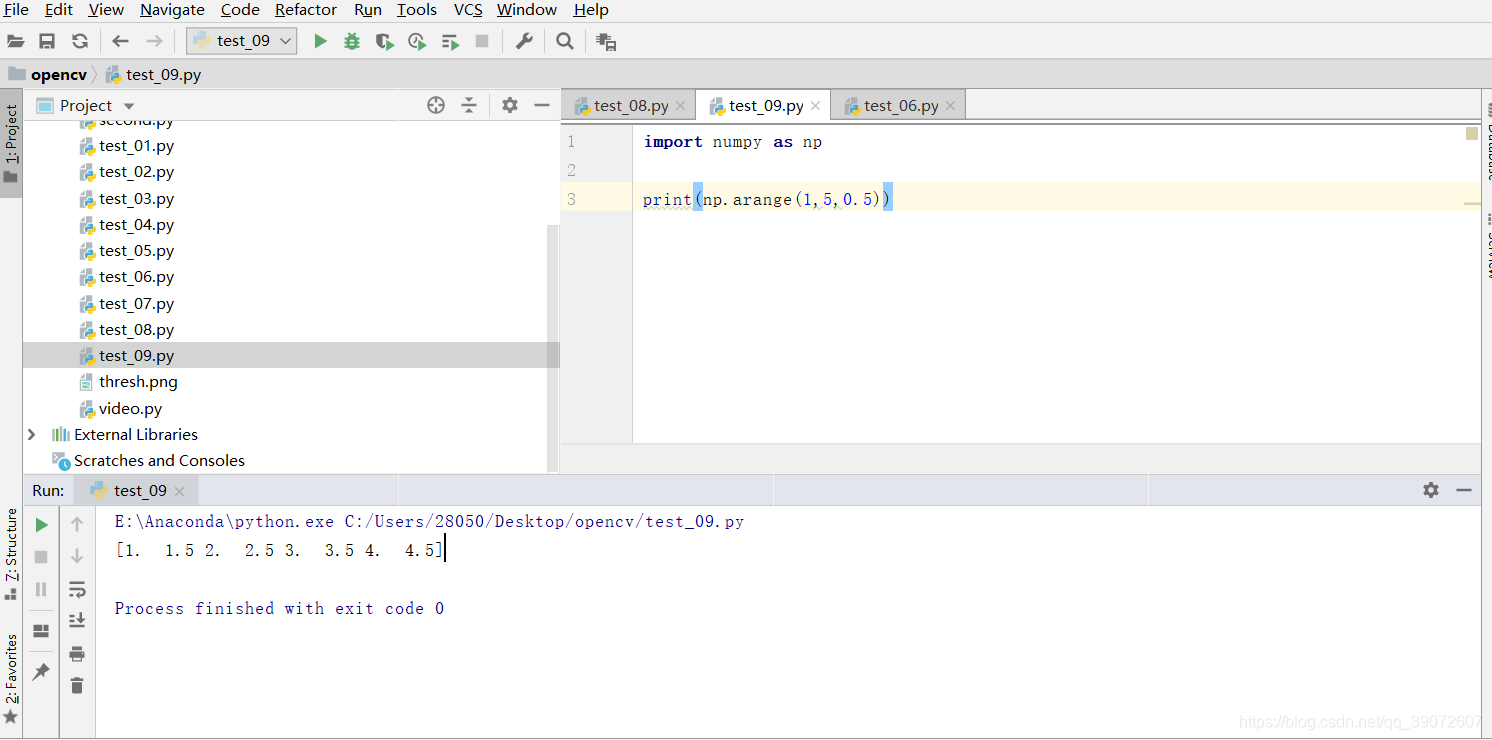Open the VCS menu
The width and height of the screenshot is (1492, 740).
(x=468, y=10)
